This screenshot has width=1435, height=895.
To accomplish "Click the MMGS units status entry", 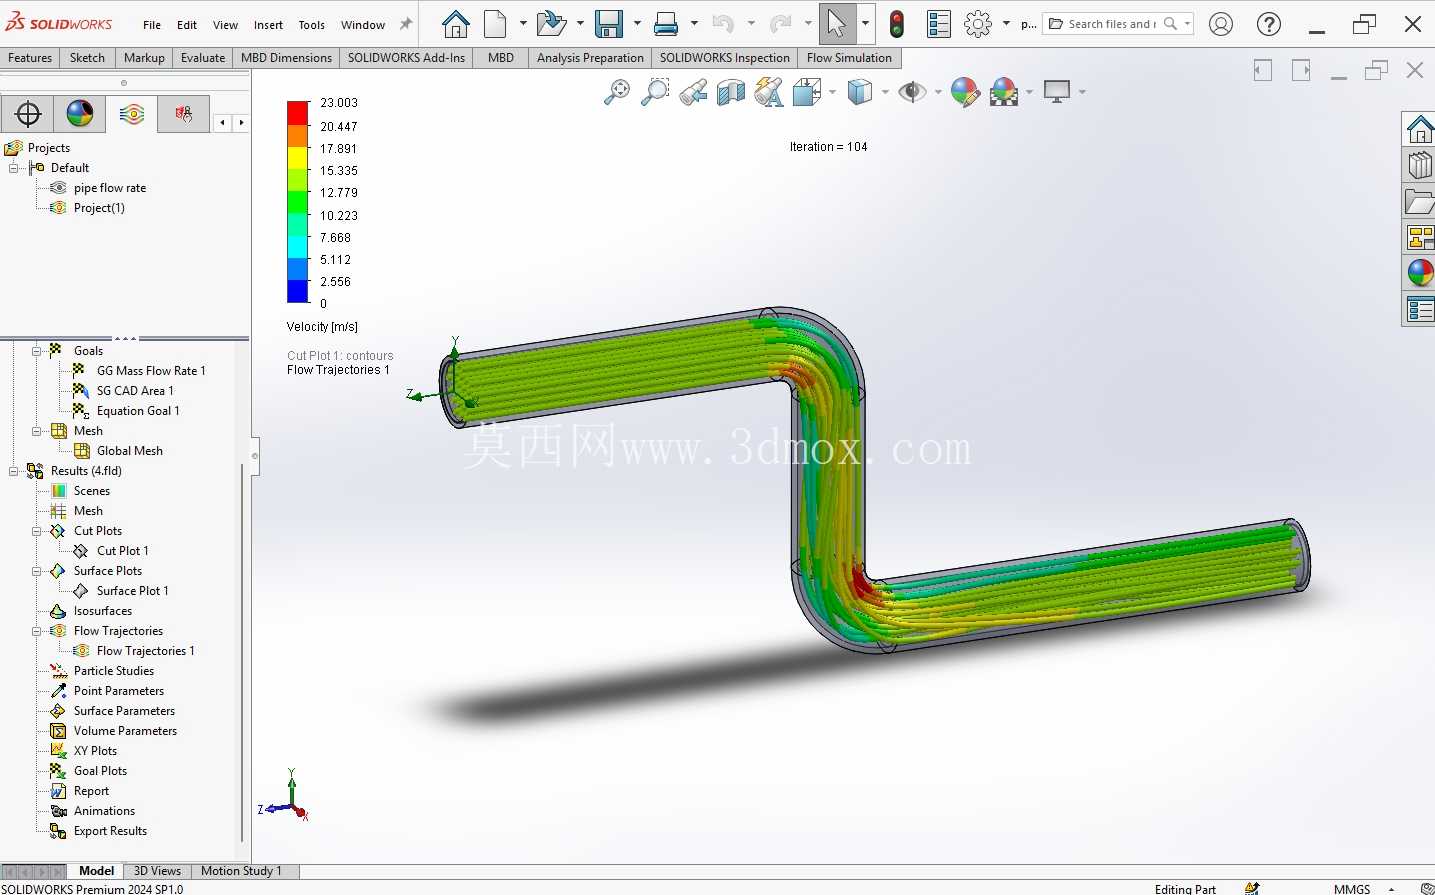I will [x=1352, y=889].
